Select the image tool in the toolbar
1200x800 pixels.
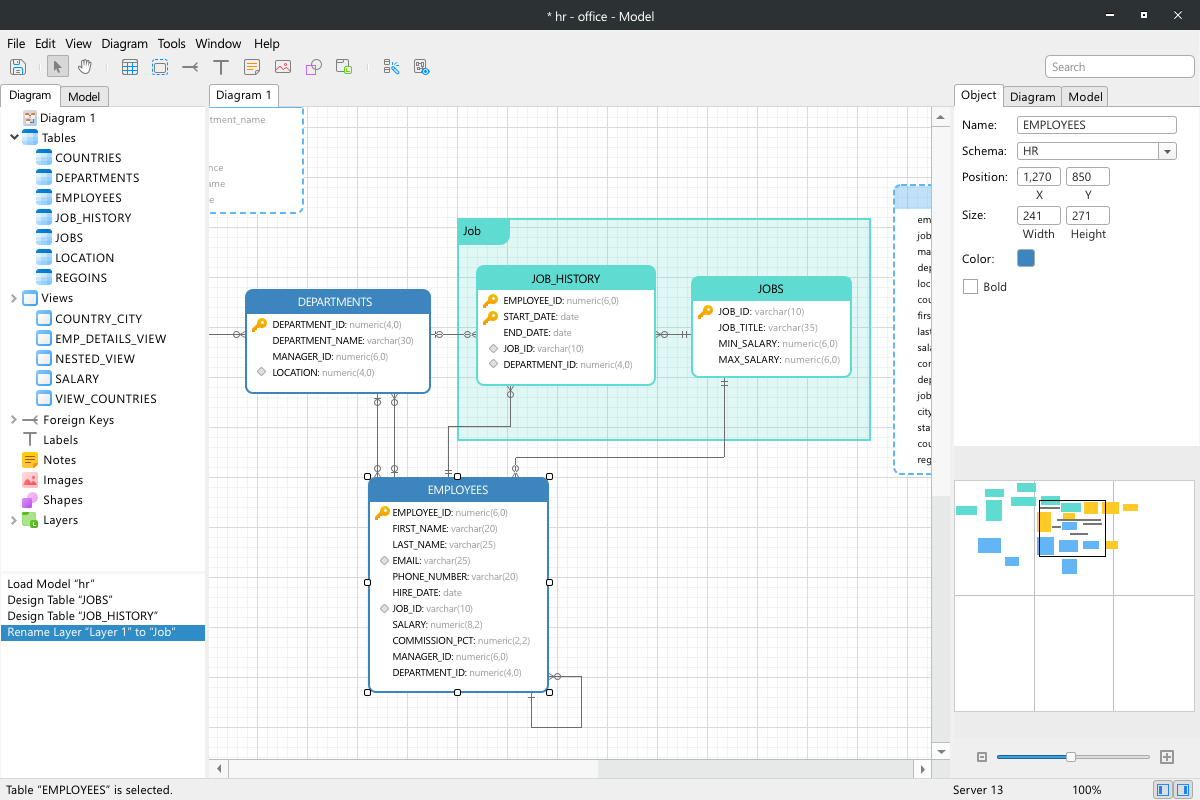coord(283,67)
